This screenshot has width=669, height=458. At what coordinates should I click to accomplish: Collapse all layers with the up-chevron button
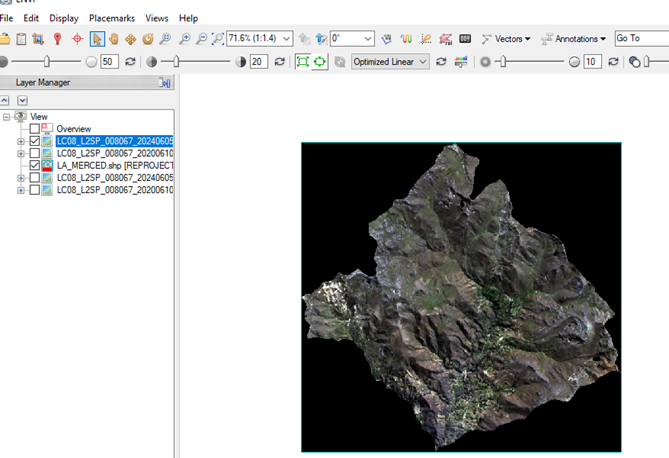(x=5, y=100)
